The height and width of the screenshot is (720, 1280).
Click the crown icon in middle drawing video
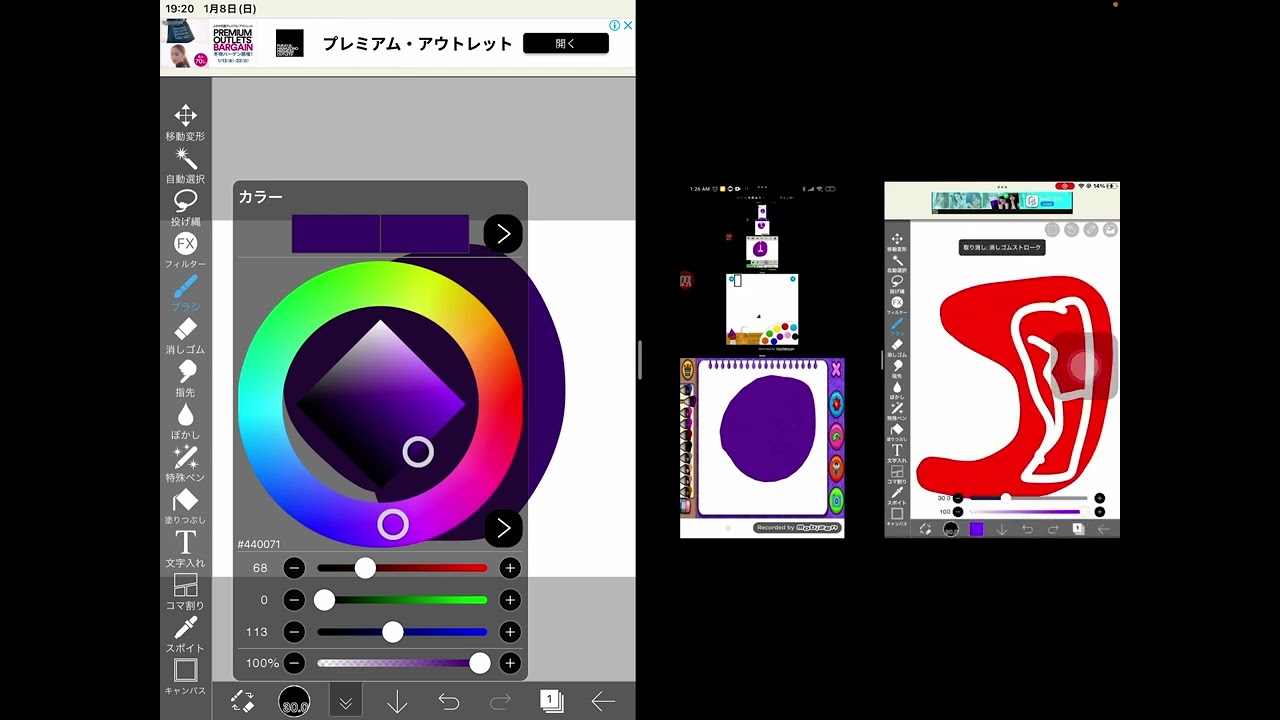click(x=688, y=370)
